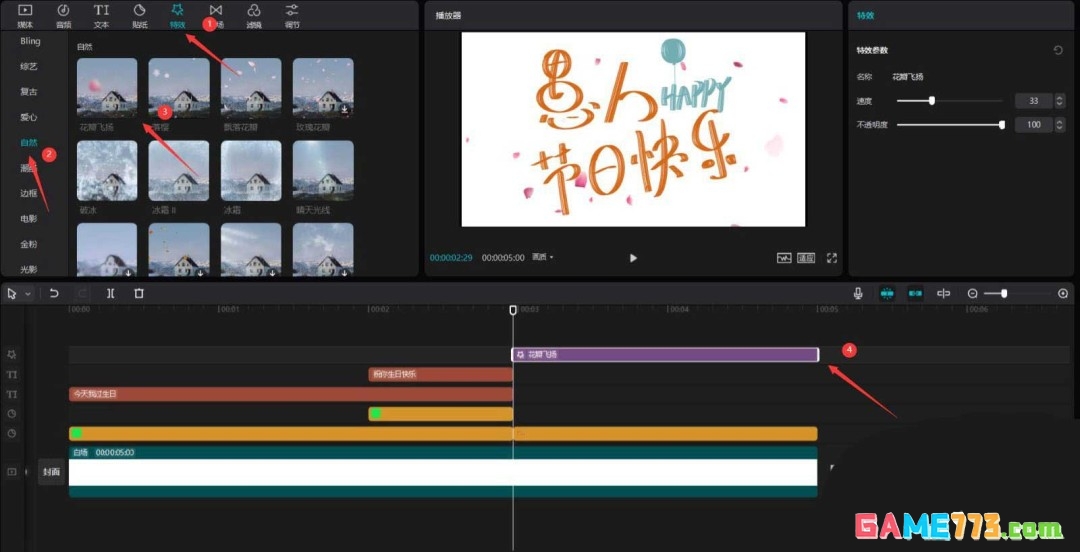Image resolution: width=1080 pixels, height=552 pixels.
Task: Show the waveform scope in player
Action: coord(784,258)
